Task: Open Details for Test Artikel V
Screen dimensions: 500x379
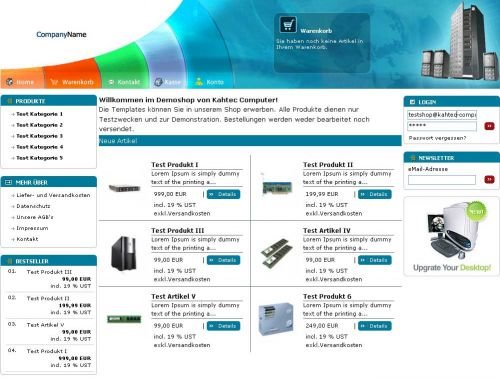Action: 223,326
